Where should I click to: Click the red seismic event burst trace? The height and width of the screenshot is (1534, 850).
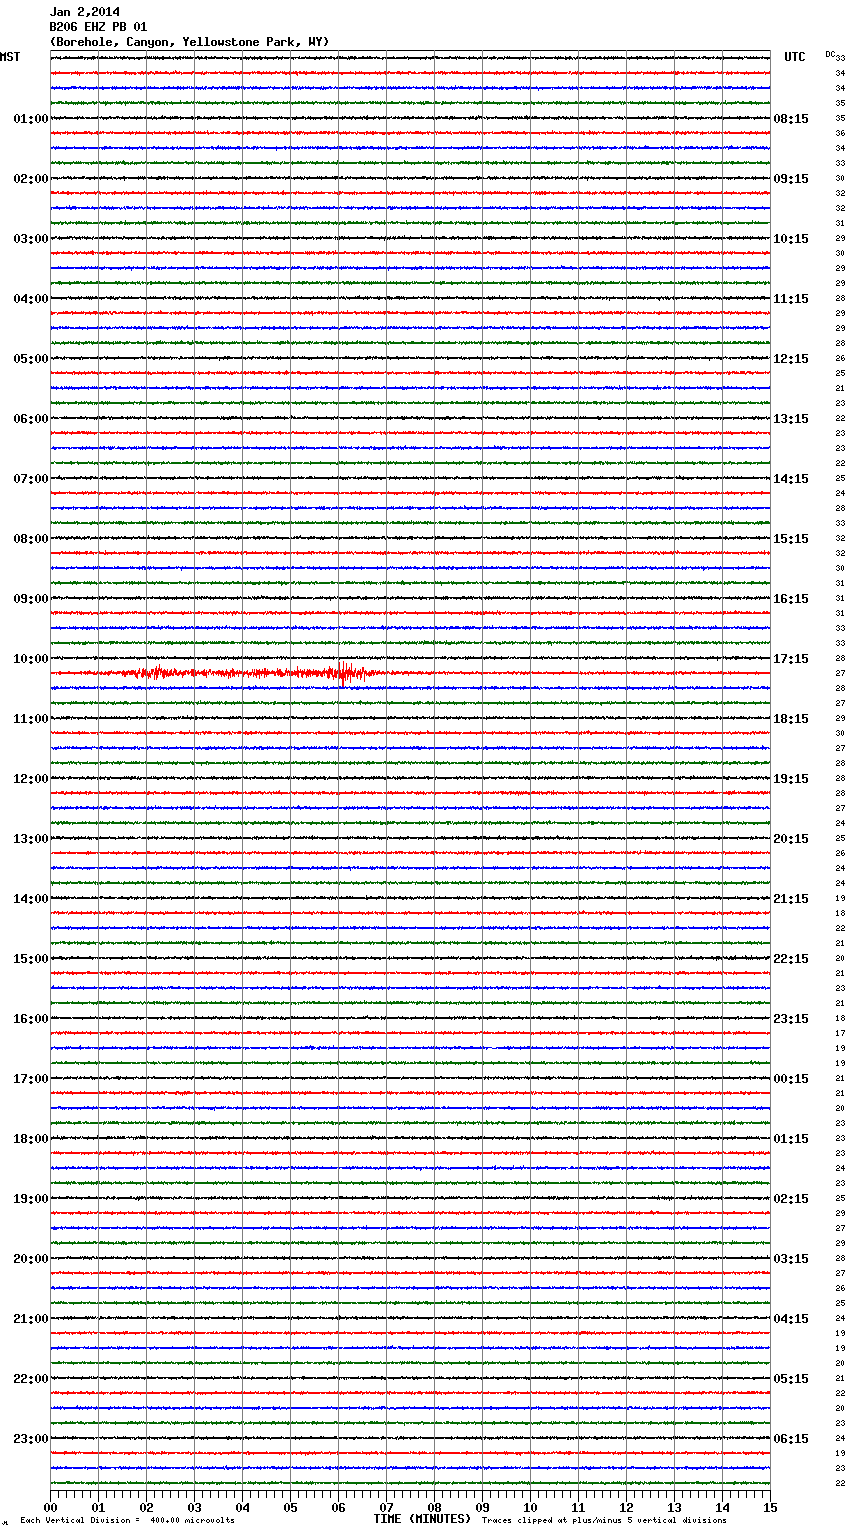pos(250,673)
